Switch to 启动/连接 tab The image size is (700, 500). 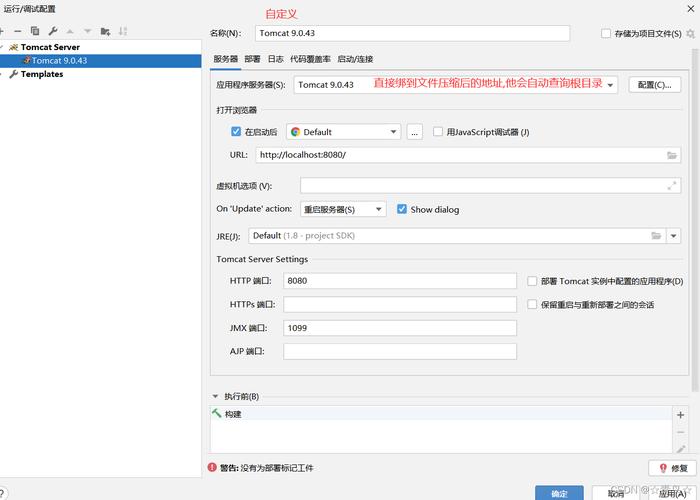tap(355, 59)
